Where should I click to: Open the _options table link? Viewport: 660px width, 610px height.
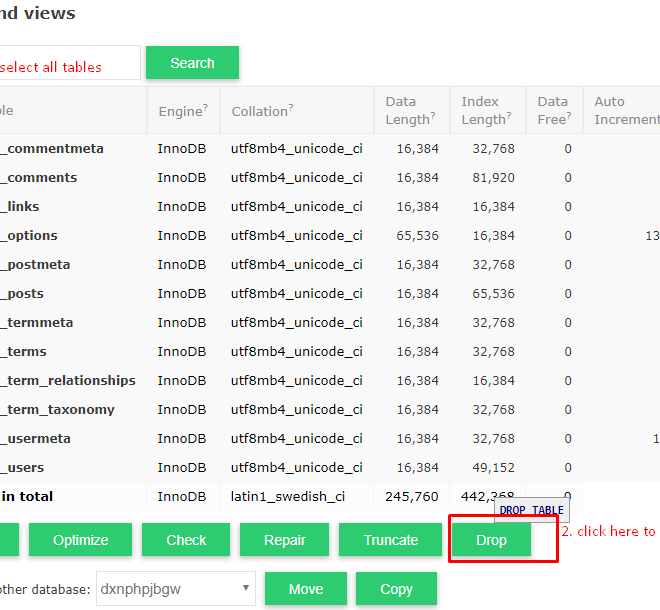point(29,235)
